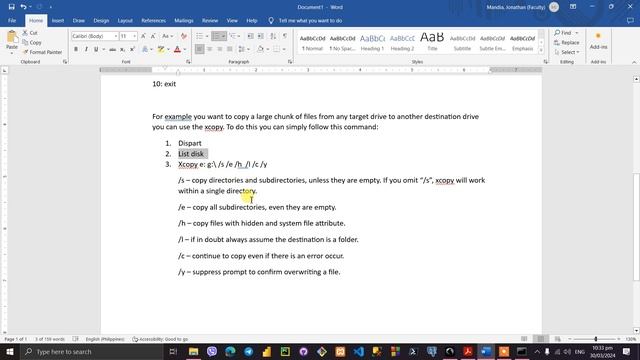This screenshot has width=640, height=360.
Task: Open the File menu tab
Action: [12, 20]
